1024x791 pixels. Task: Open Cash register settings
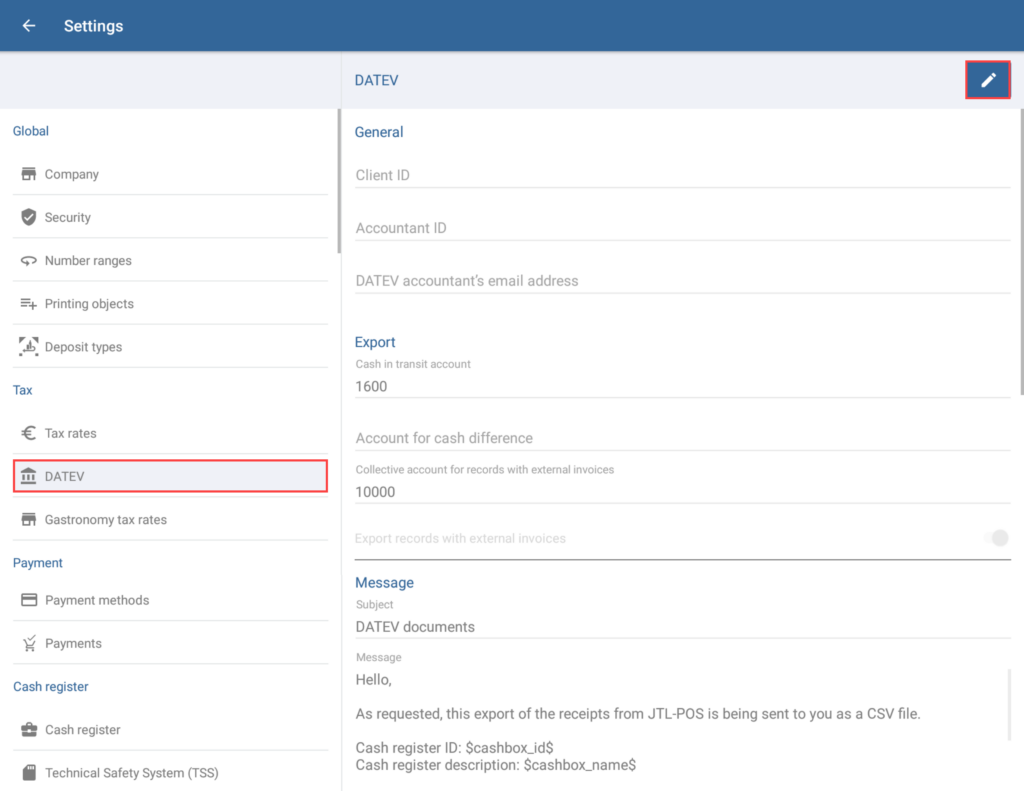(x=82, y=730)
